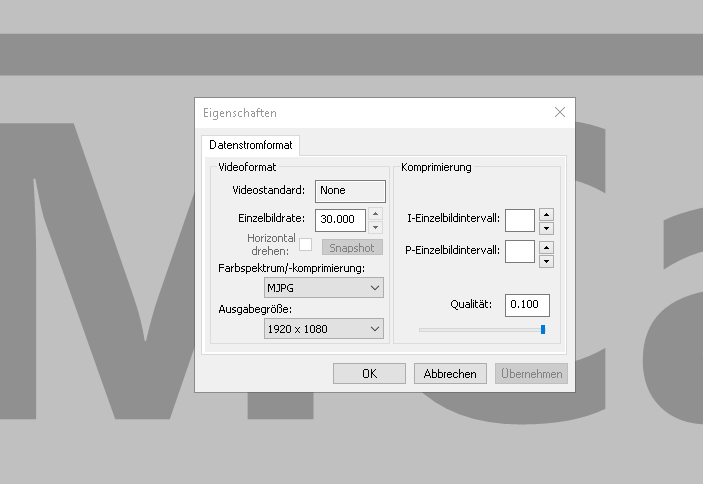The width and height of the screenshot is (703, 484).
Task: Open the Farbspektrum/-komprimierung MJPG dropdown
Action: [324, 288]
